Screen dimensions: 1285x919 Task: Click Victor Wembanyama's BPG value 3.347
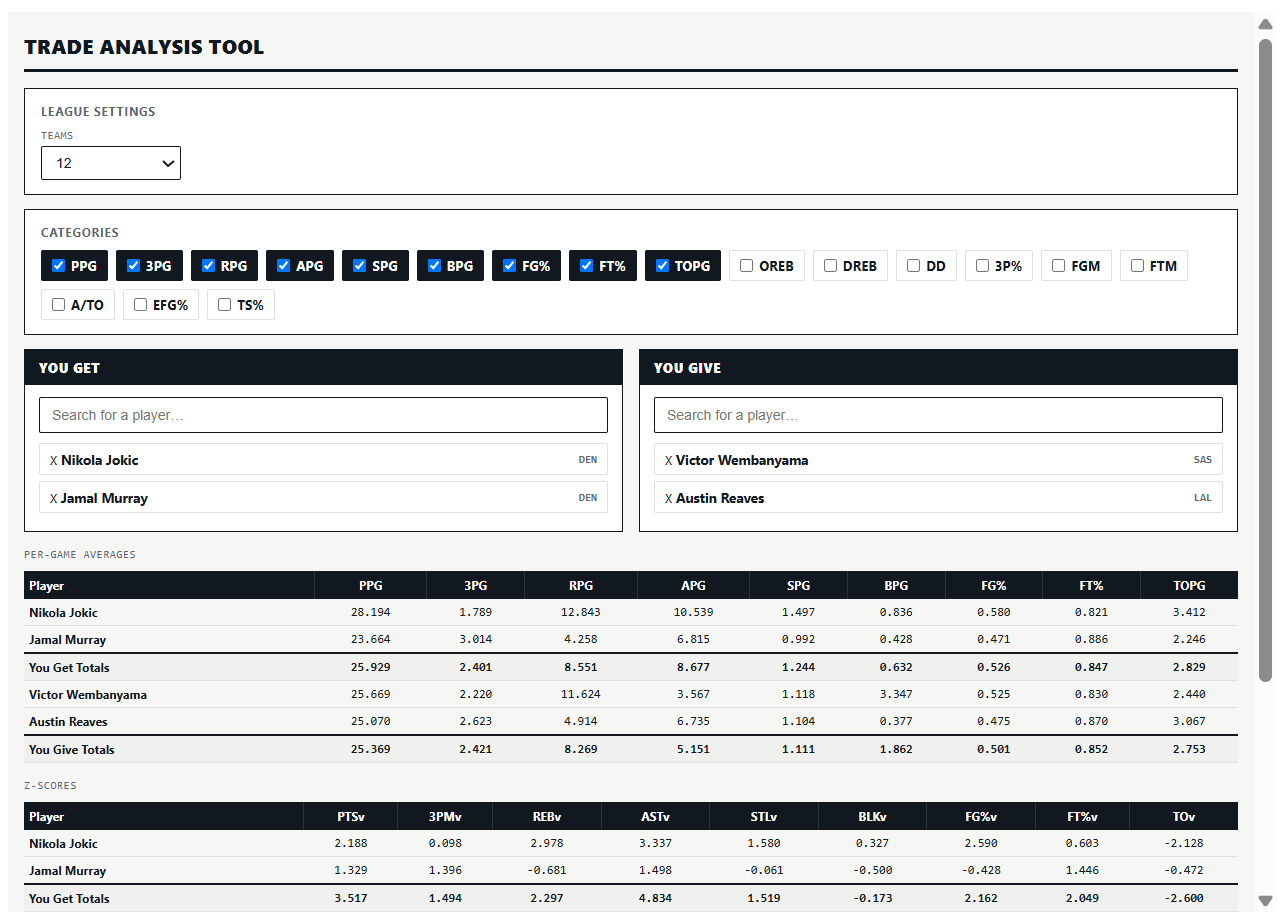point(896,695)
